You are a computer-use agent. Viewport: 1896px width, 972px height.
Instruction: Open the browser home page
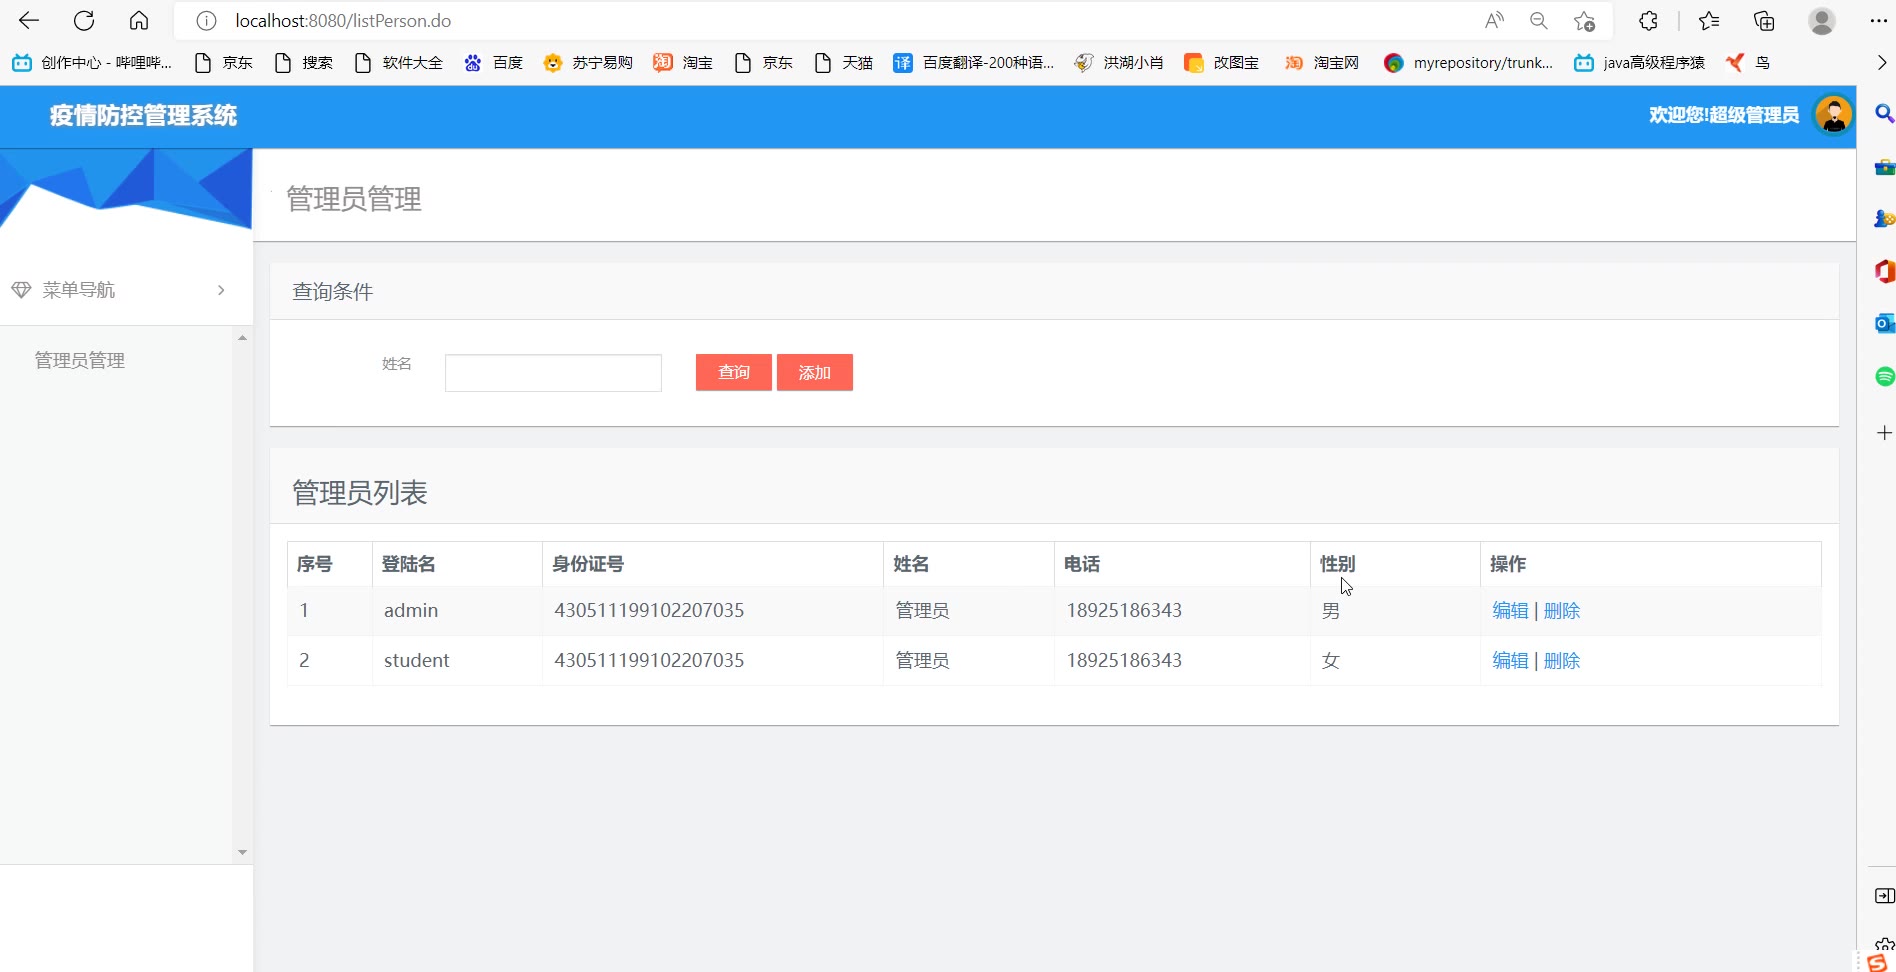tap(139, 21)
